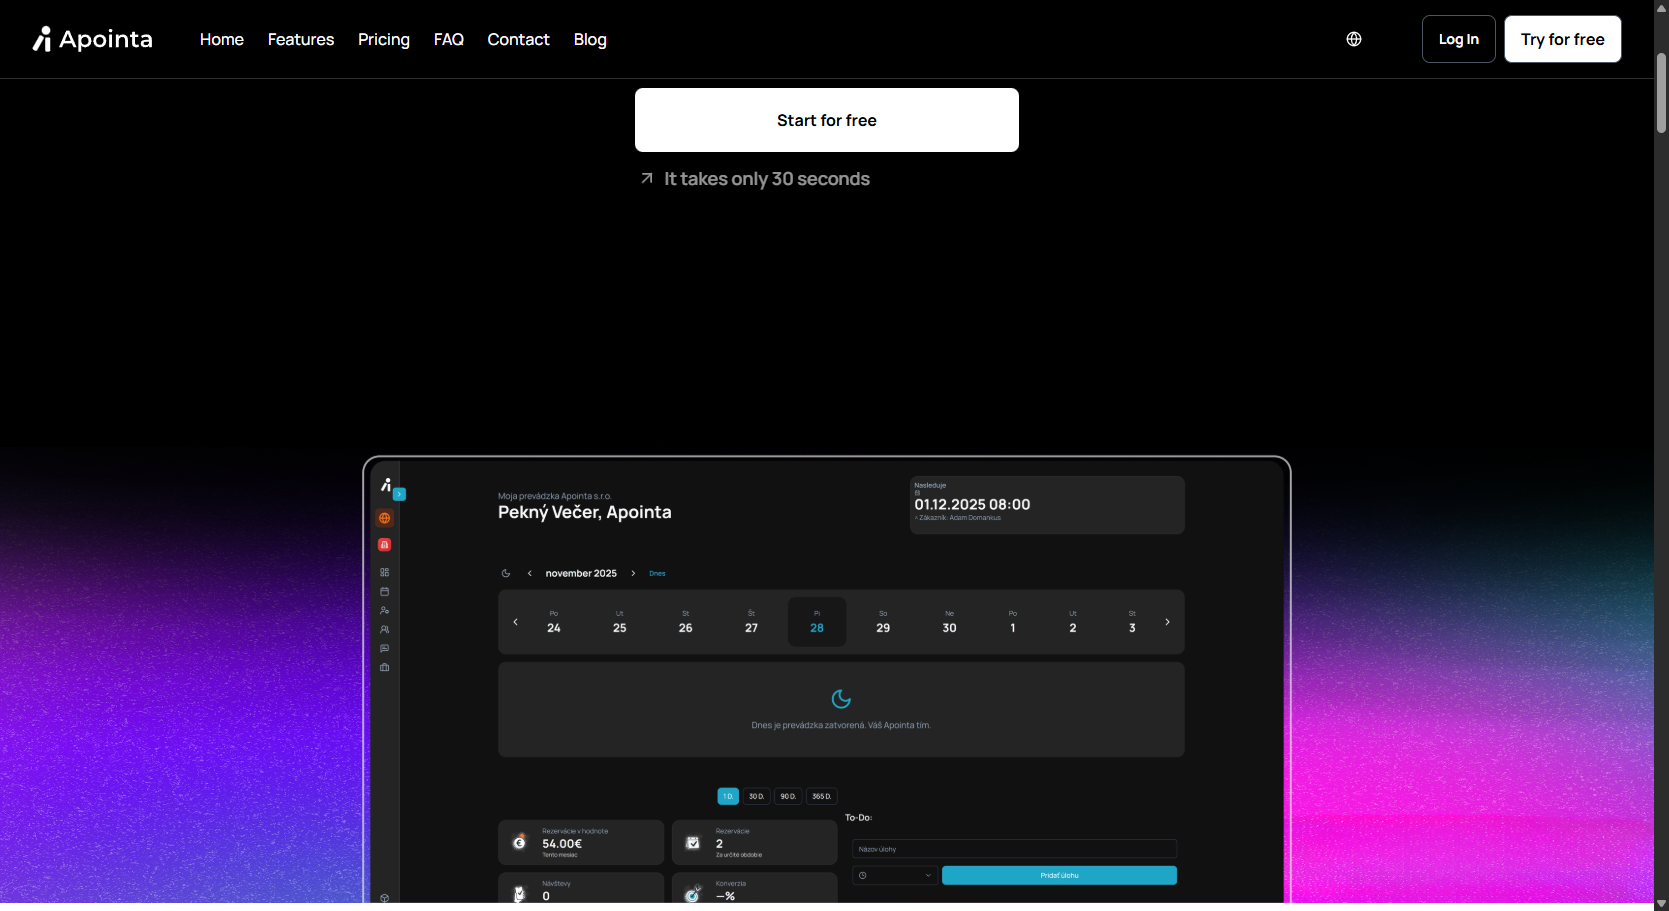1669x911 pixels.
Task: Click the 'Start for free' button
Action: [x=827, y=120]
